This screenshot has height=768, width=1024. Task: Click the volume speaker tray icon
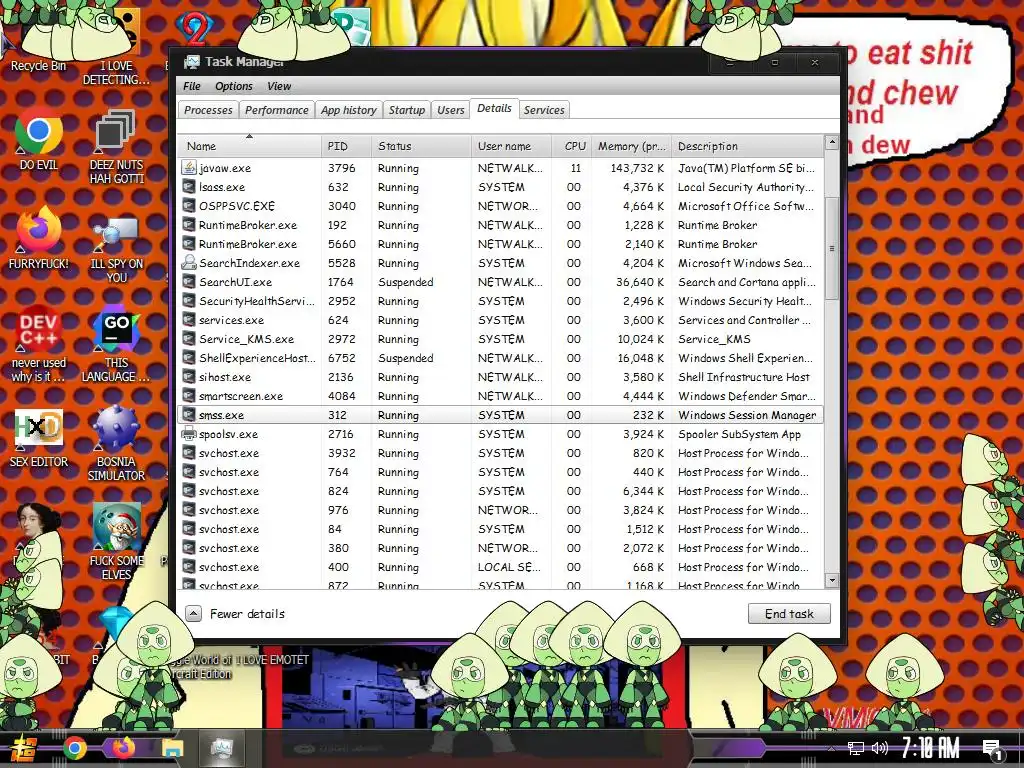tap(880, 748)
